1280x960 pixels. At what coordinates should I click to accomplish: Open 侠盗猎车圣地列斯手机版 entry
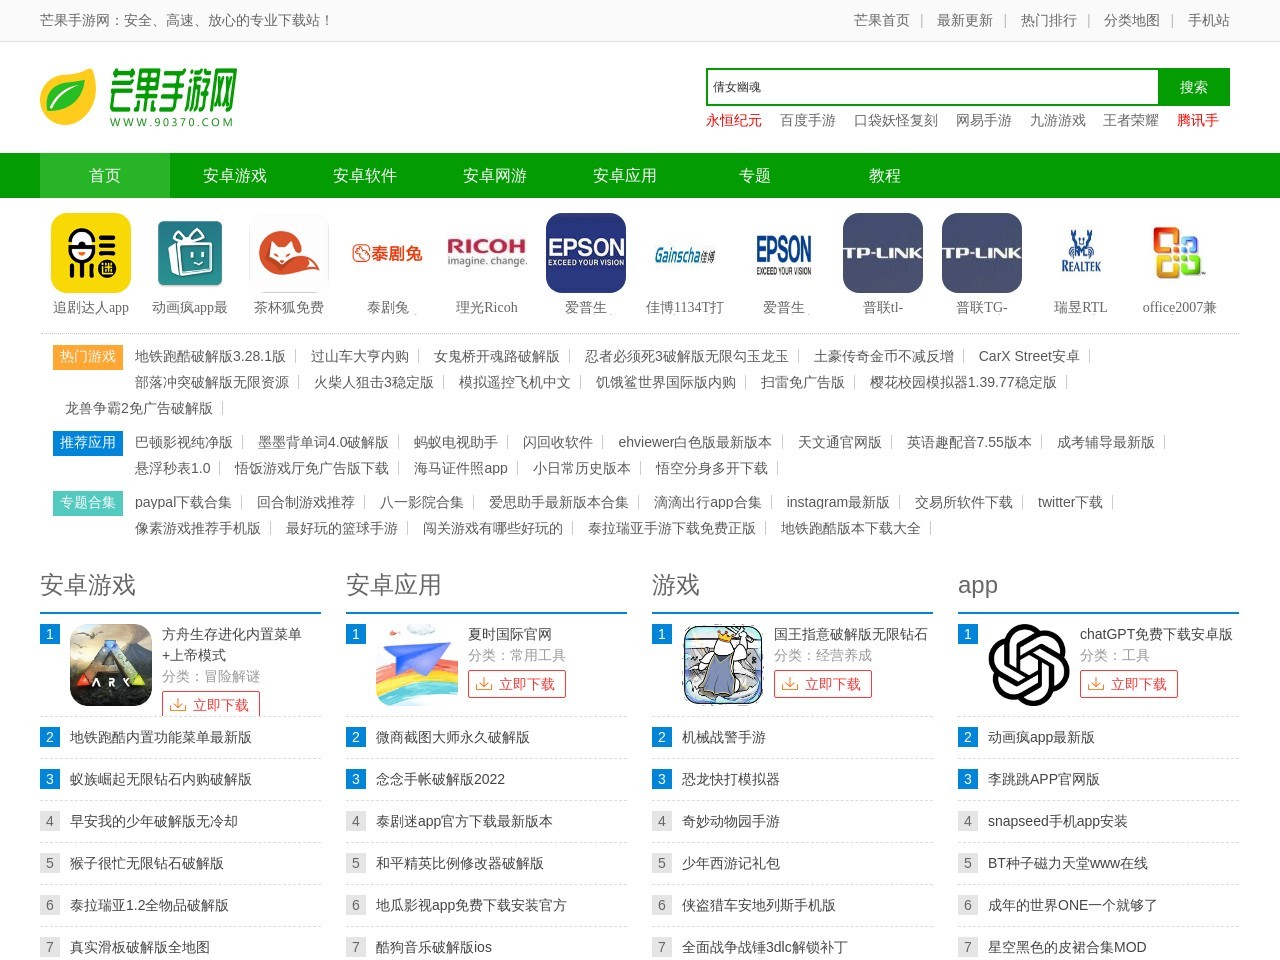point(759,905)
